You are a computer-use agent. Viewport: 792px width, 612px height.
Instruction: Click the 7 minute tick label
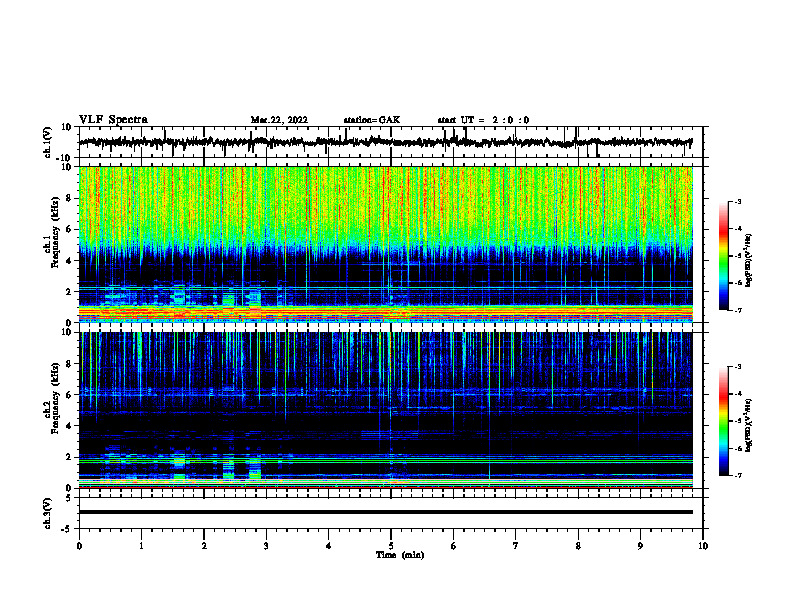(x=516, y=546)
